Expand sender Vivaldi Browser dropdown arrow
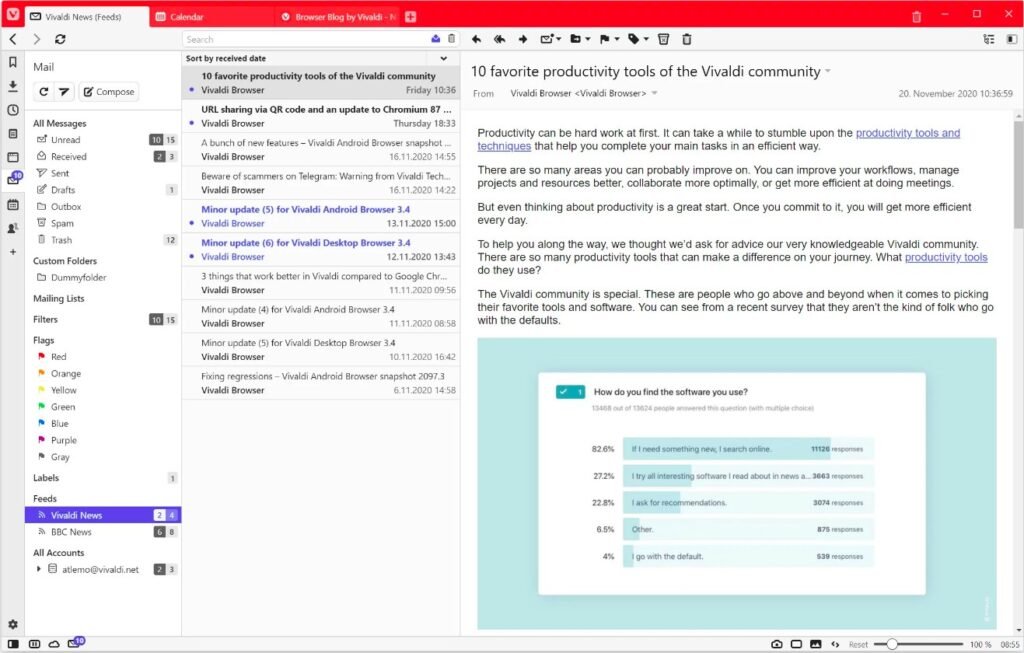 [x=654, y=93]
